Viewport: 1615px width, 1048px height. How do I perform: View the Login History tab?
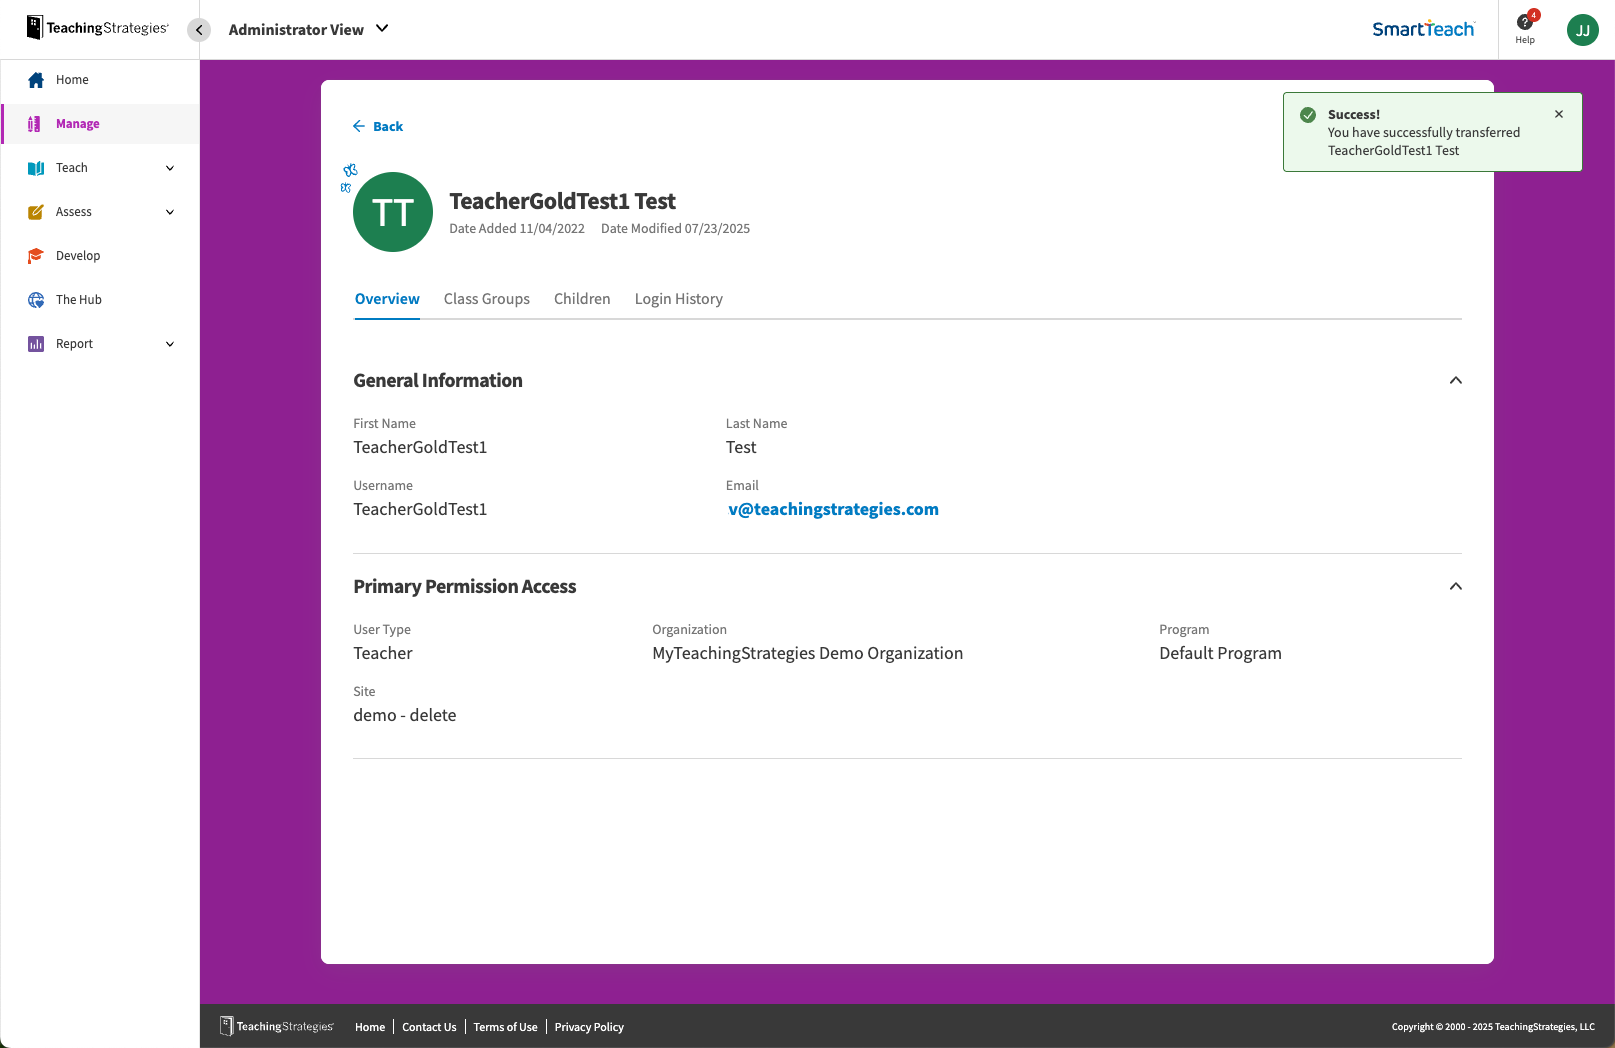tap(678, 298)
